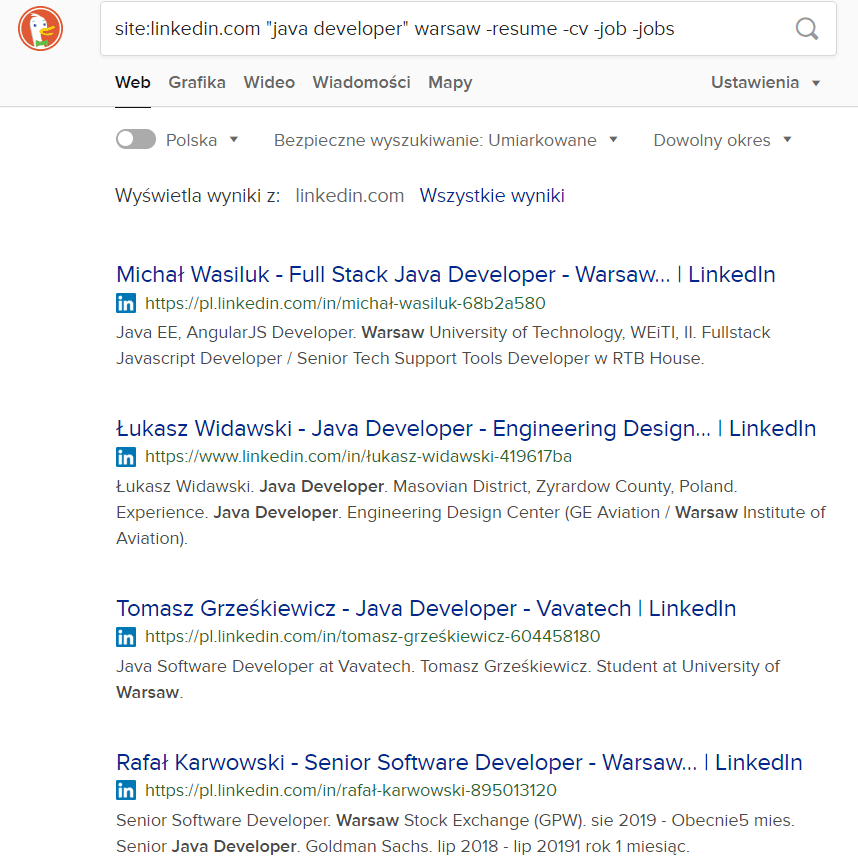The width and height of the screenshot is (858, 862).
Task: Select the Mapy tab
Action: click(x=450, y=82)
